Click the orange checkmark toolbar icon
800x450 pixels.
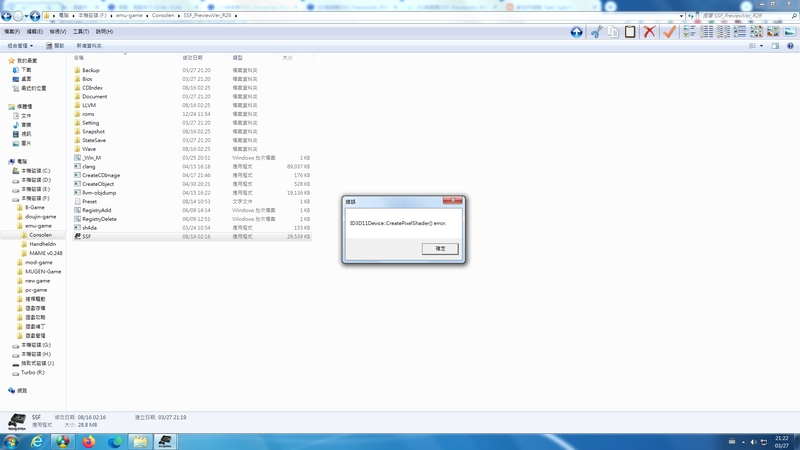669,32
